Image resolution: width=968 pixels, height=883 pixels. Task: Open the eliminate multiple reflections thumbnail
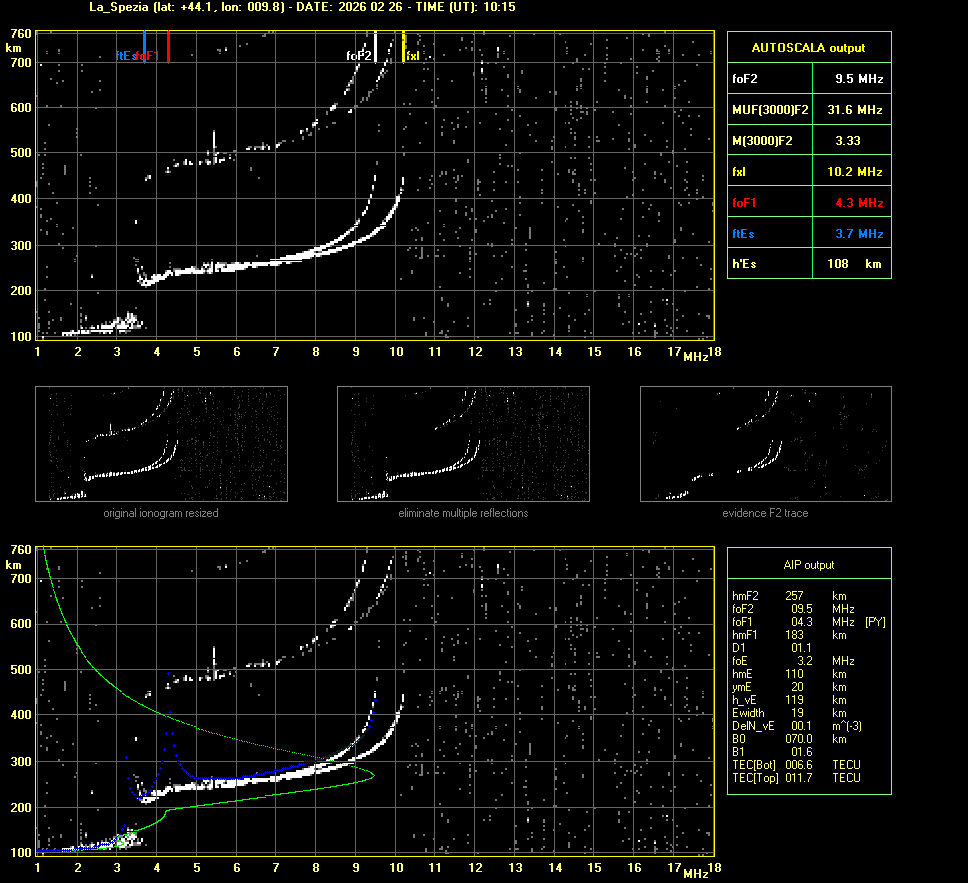463,444
